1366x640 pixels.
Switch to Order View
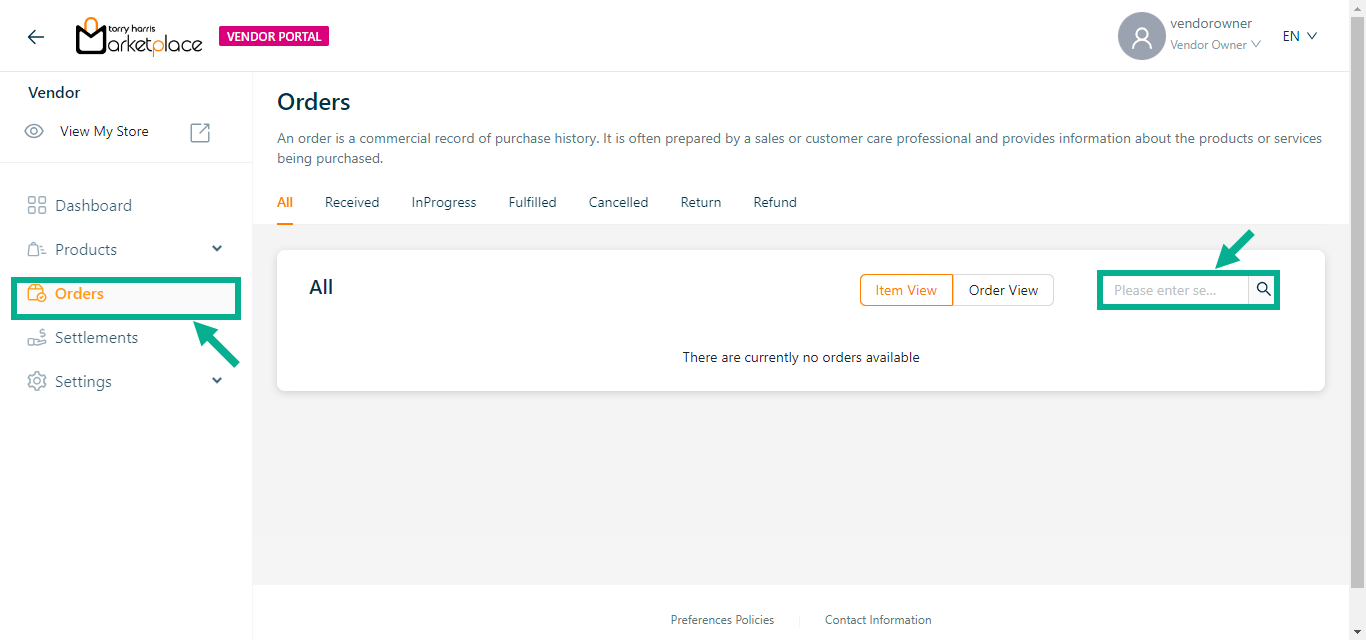1003,290
